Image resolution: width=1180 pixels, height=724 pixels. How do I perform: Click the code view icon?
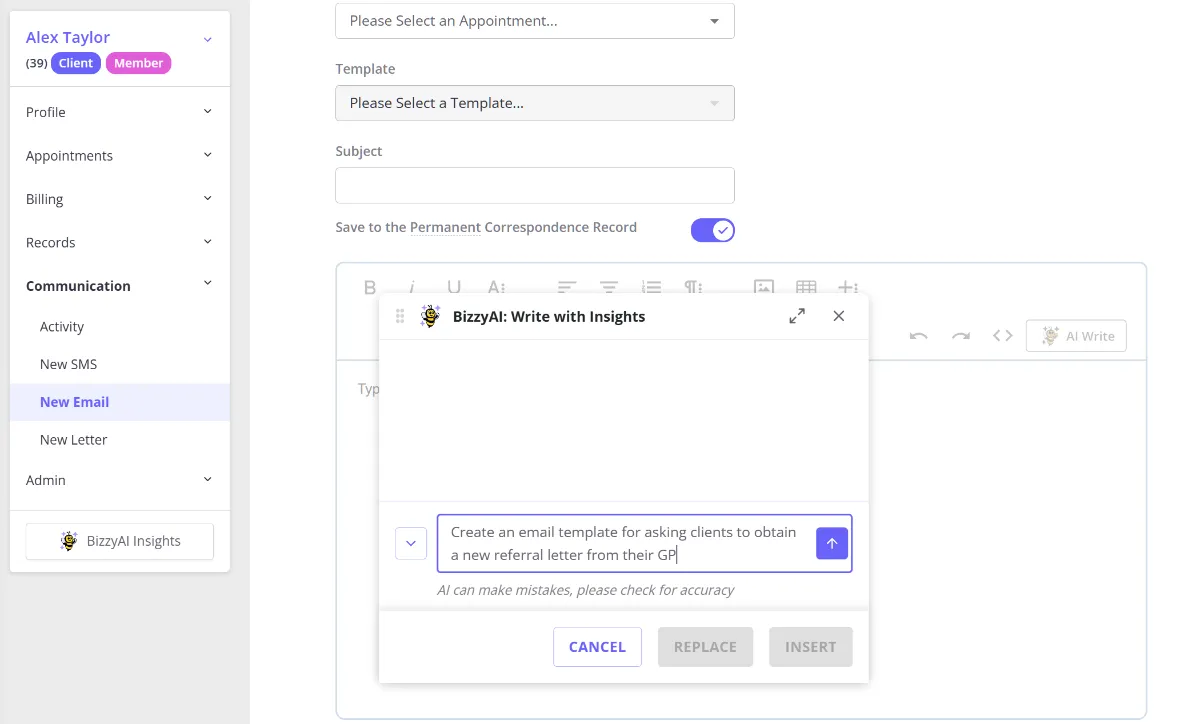(1002, 336)
